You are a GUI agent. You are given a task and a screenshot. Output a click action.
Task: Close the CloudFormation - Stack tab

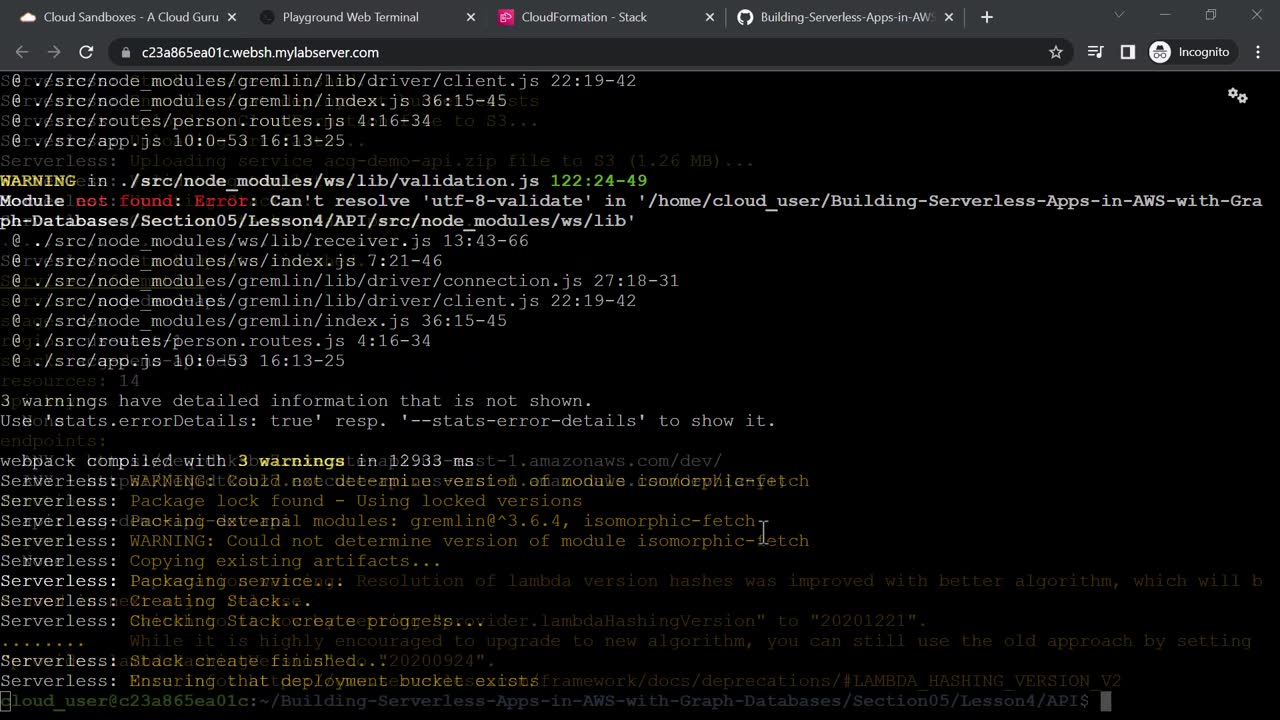click(x=710, y=17)
